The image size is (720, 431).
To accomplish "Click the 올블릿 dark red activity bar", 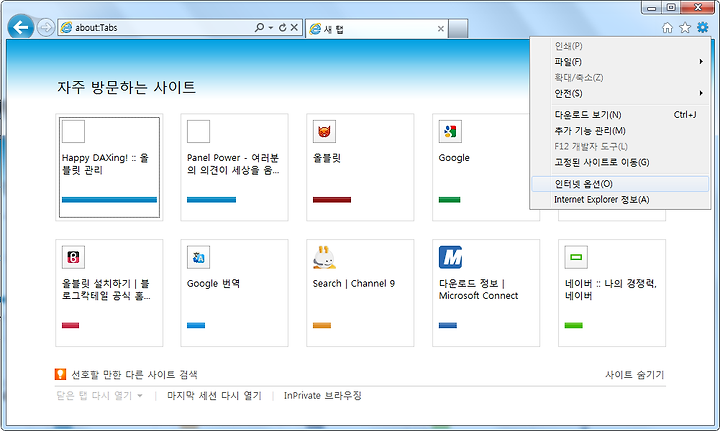I will [x=332, y=200].
